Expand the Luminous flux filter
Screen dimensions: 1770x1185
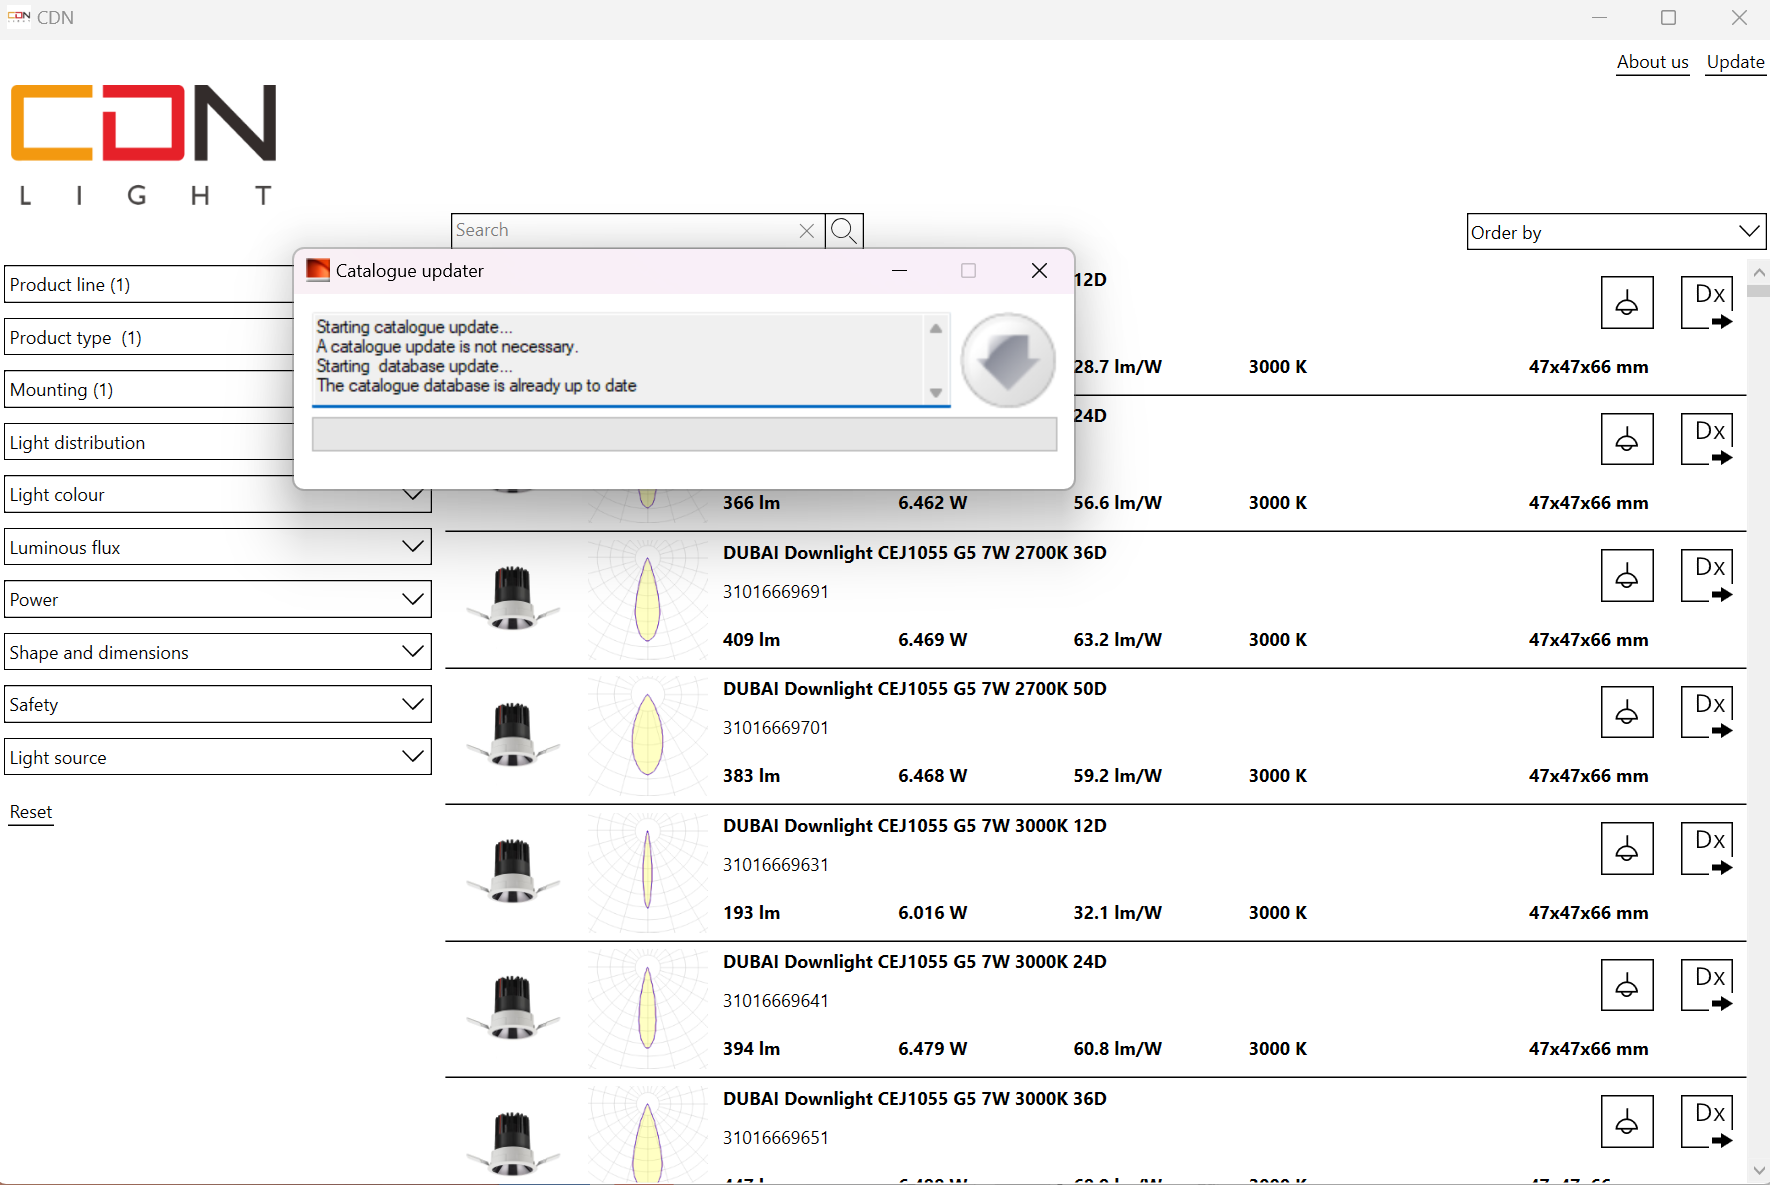(x=218, y=547)
